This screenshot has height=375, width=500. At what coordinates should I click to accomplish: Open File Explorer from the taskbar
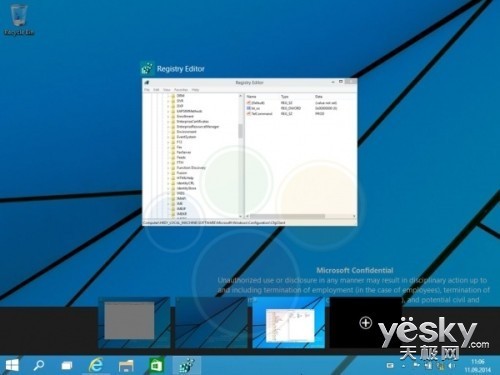tap(126, 366)
